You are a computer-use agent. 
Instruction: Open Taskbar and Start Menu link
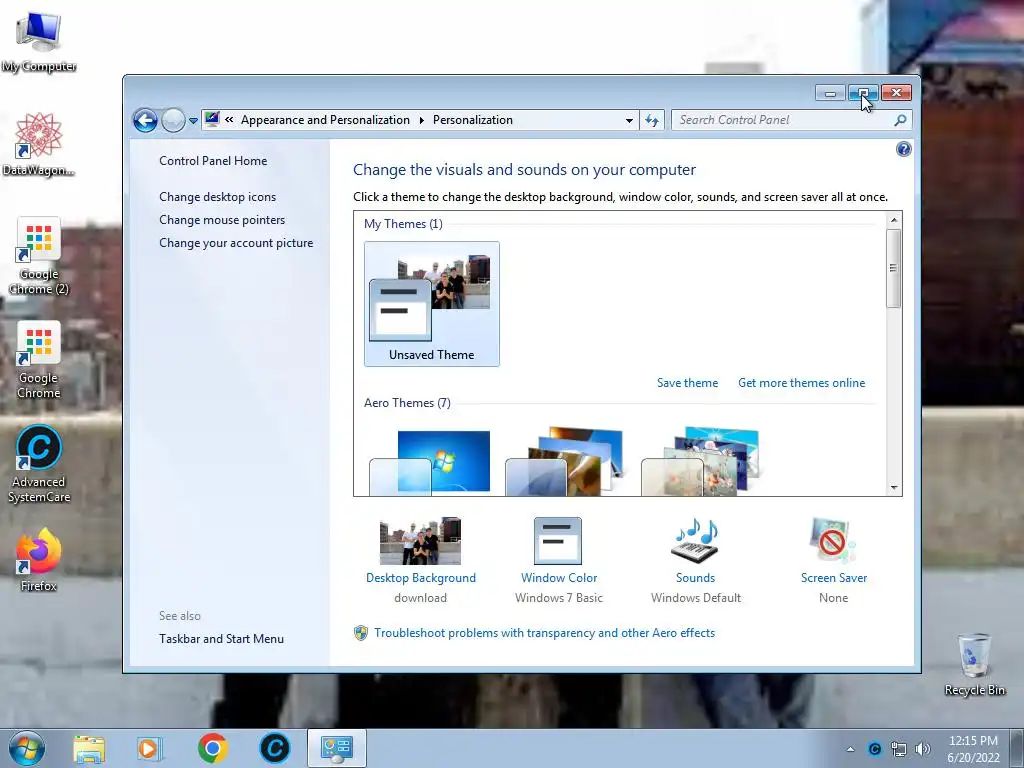coord(221,639)
